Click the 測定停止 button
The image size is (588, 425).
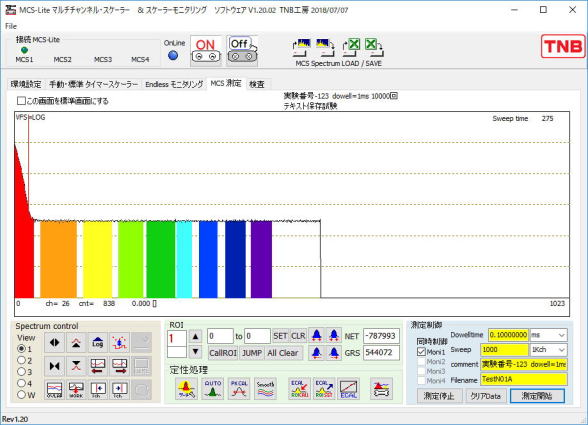click(439, 396)
